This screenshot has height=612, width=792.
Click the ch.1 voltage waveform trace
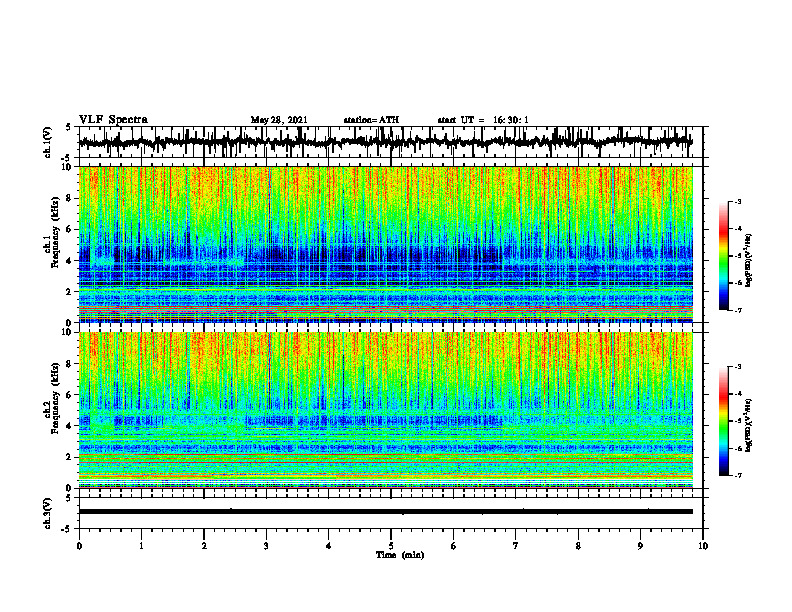(x=386, y=142)
